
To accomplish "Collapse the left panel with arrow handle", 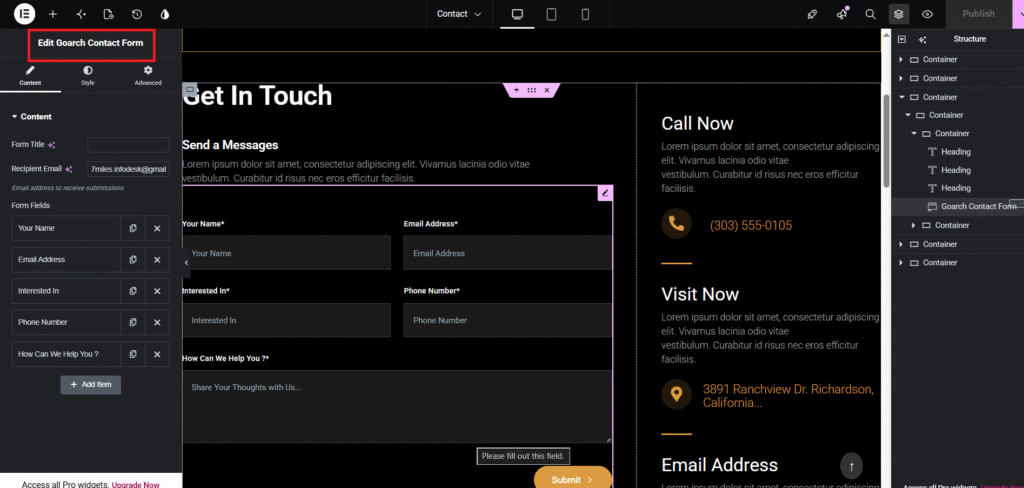I will pyautogui.click(x=186, y=263).
